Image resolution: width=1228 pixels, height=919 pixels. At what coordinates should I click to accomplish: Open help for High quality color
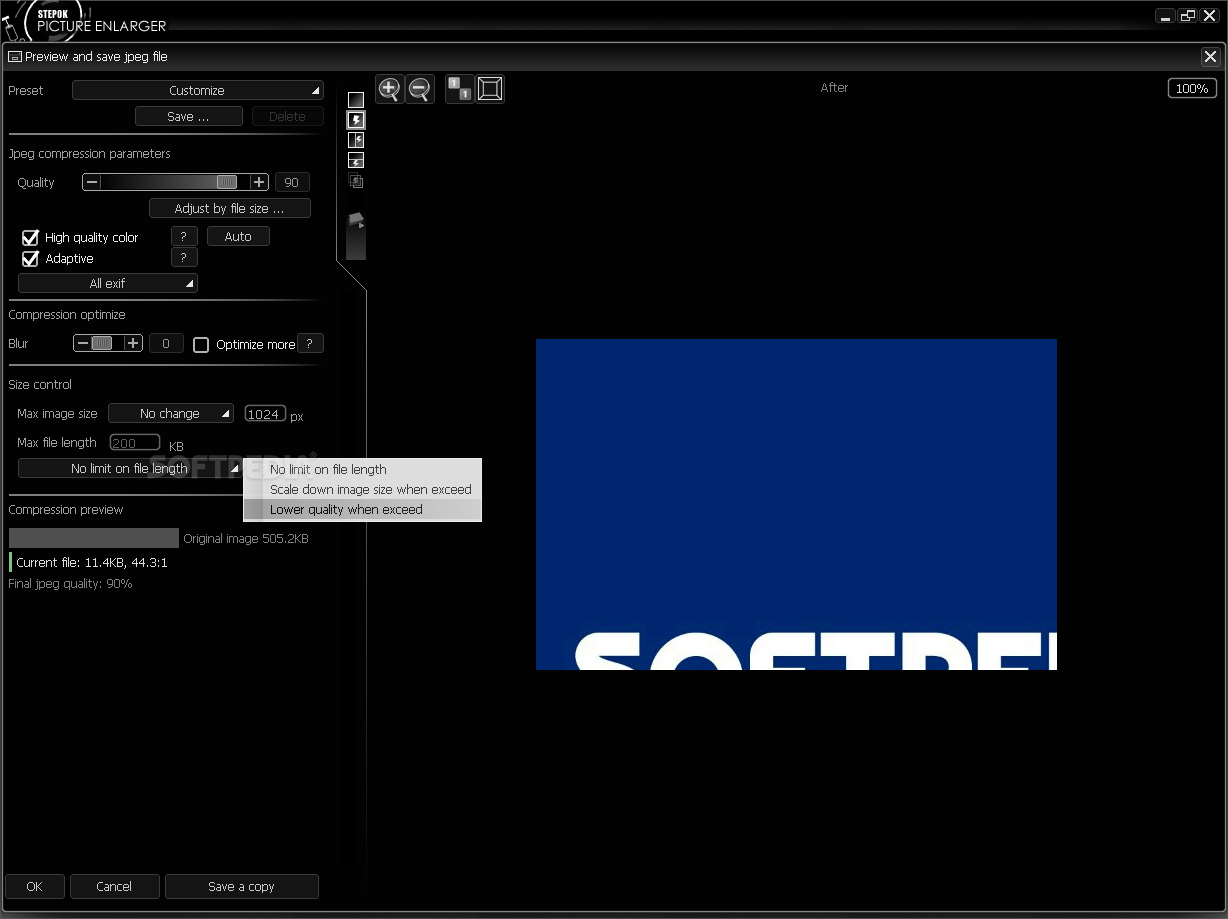tap(183, 237)
